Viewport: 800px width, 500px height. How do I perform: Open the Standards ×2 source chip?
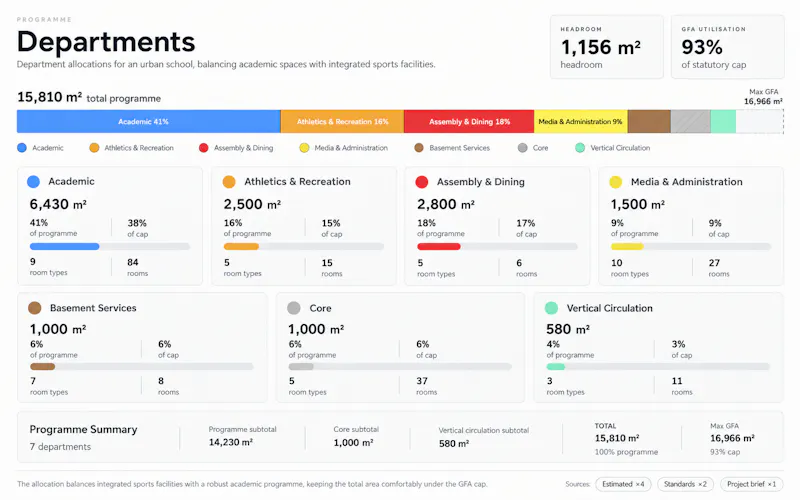pos(685,484)
